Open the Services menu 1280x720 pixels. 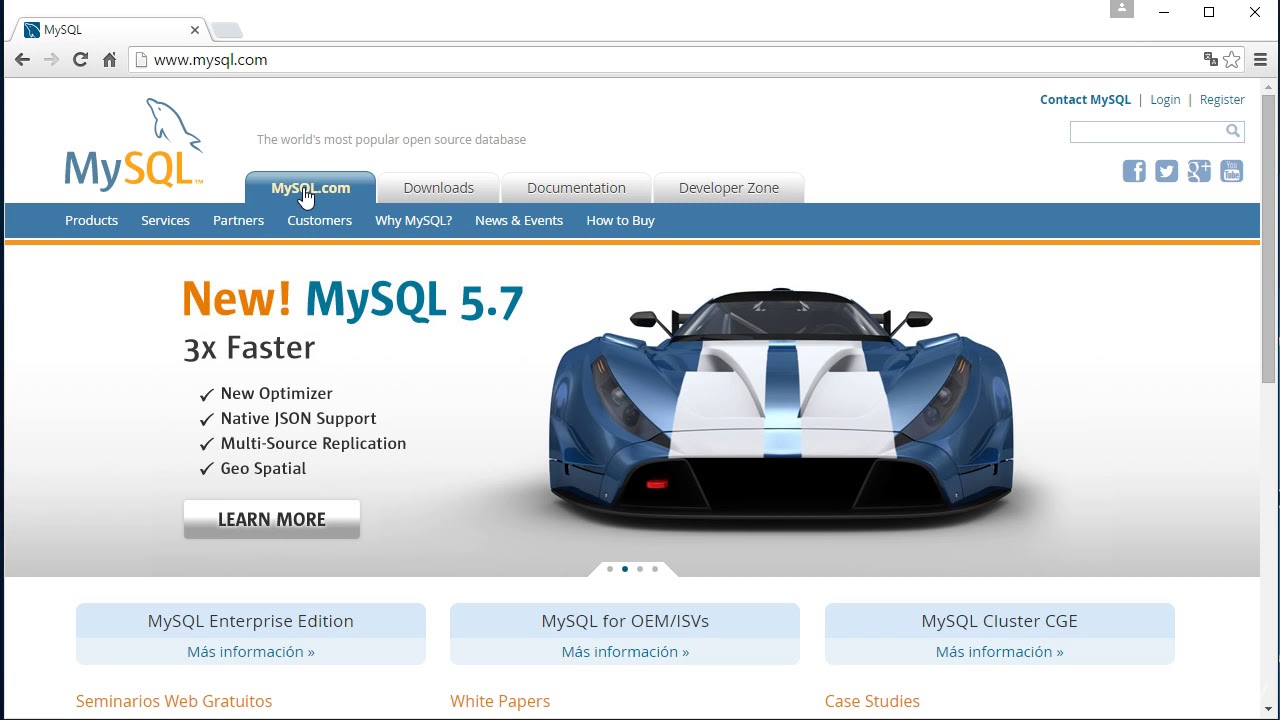(x=165, y=220)
